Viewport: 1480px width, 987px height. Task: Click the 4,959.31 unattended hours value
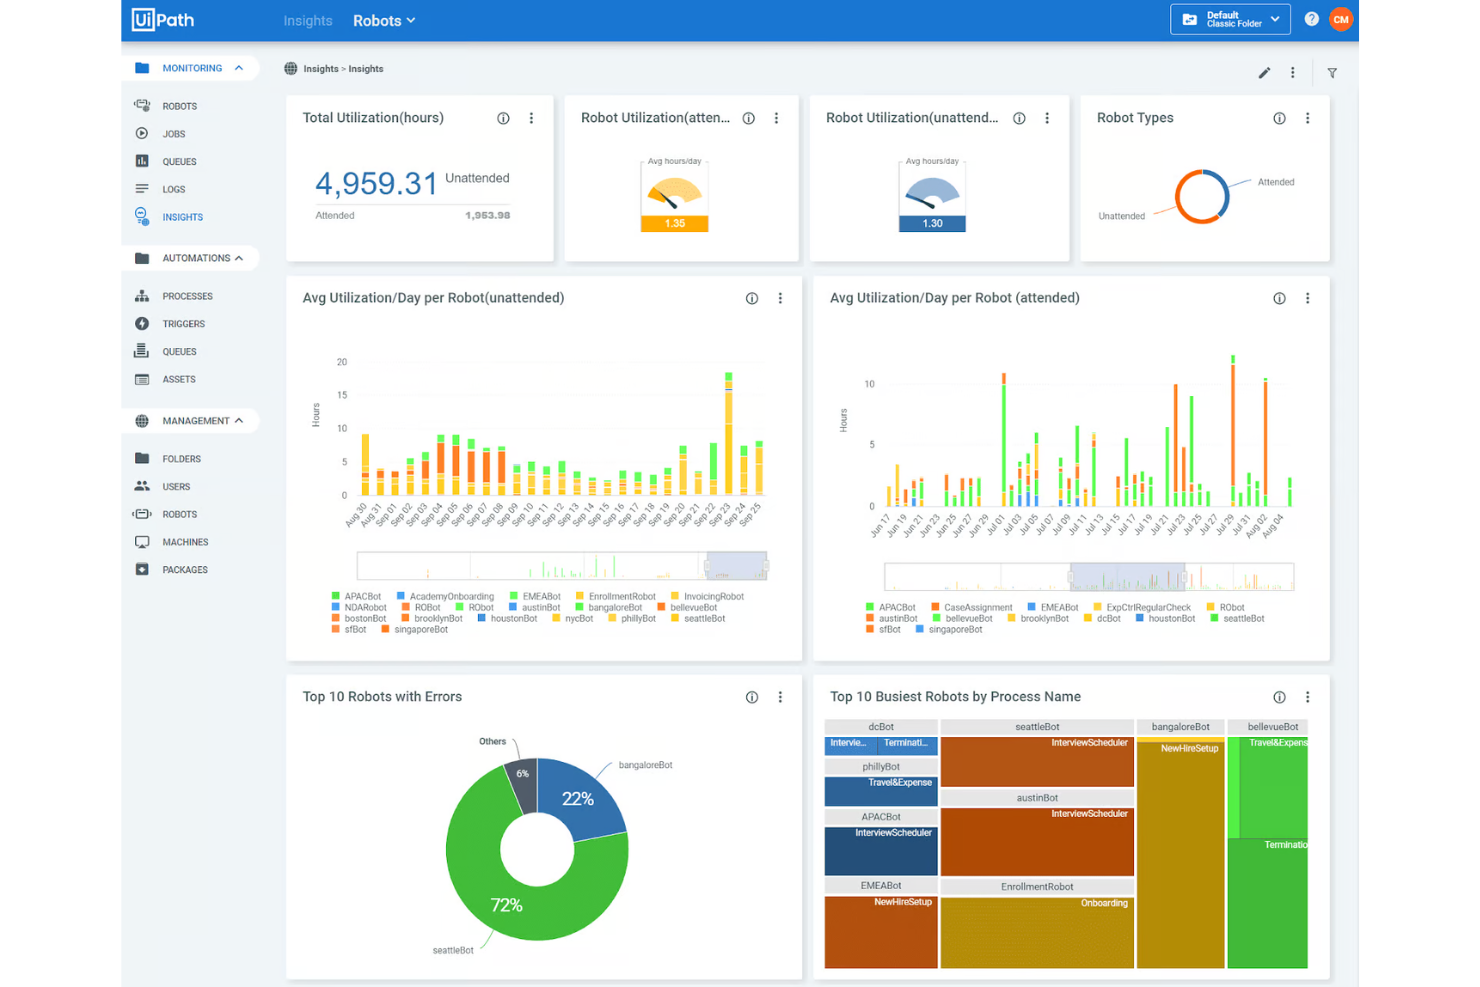point(376,184)
